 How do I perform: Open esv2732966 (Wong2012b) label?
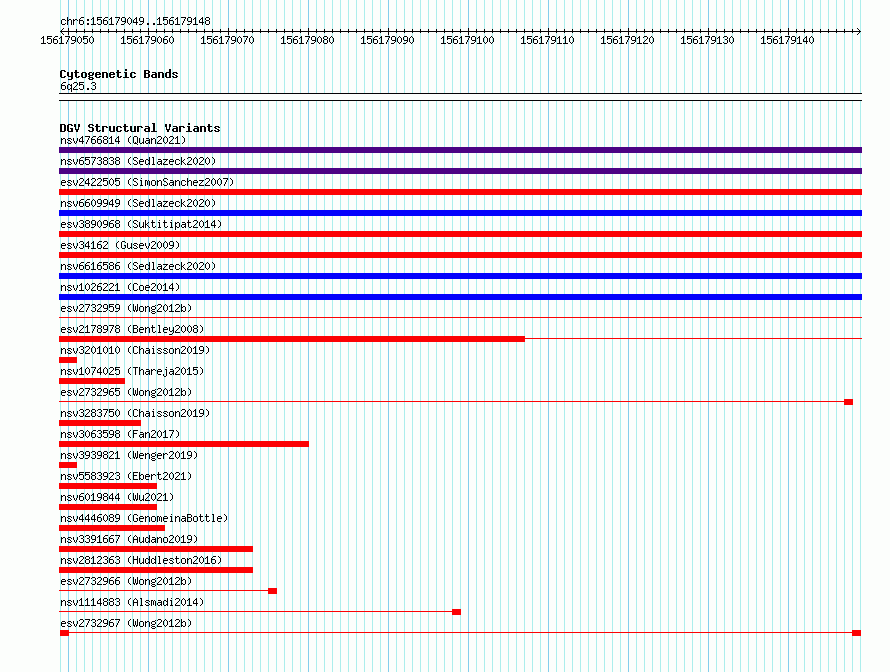[126, 581]
